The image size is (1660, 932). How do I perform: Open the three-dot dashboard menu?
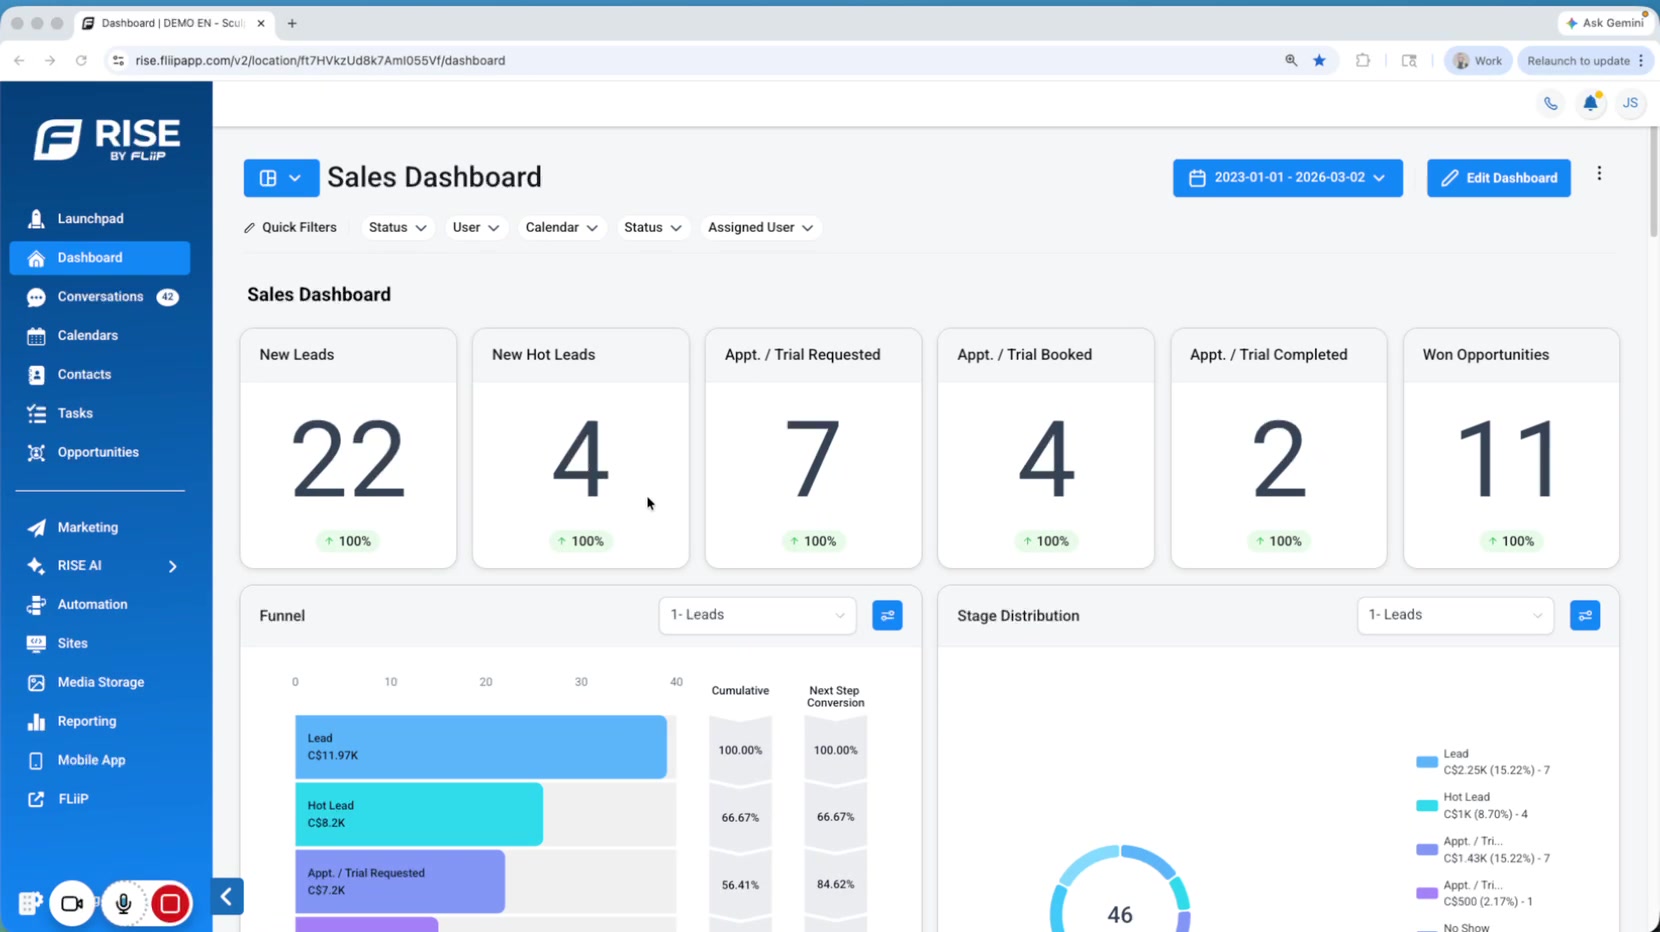[1599, 174]
